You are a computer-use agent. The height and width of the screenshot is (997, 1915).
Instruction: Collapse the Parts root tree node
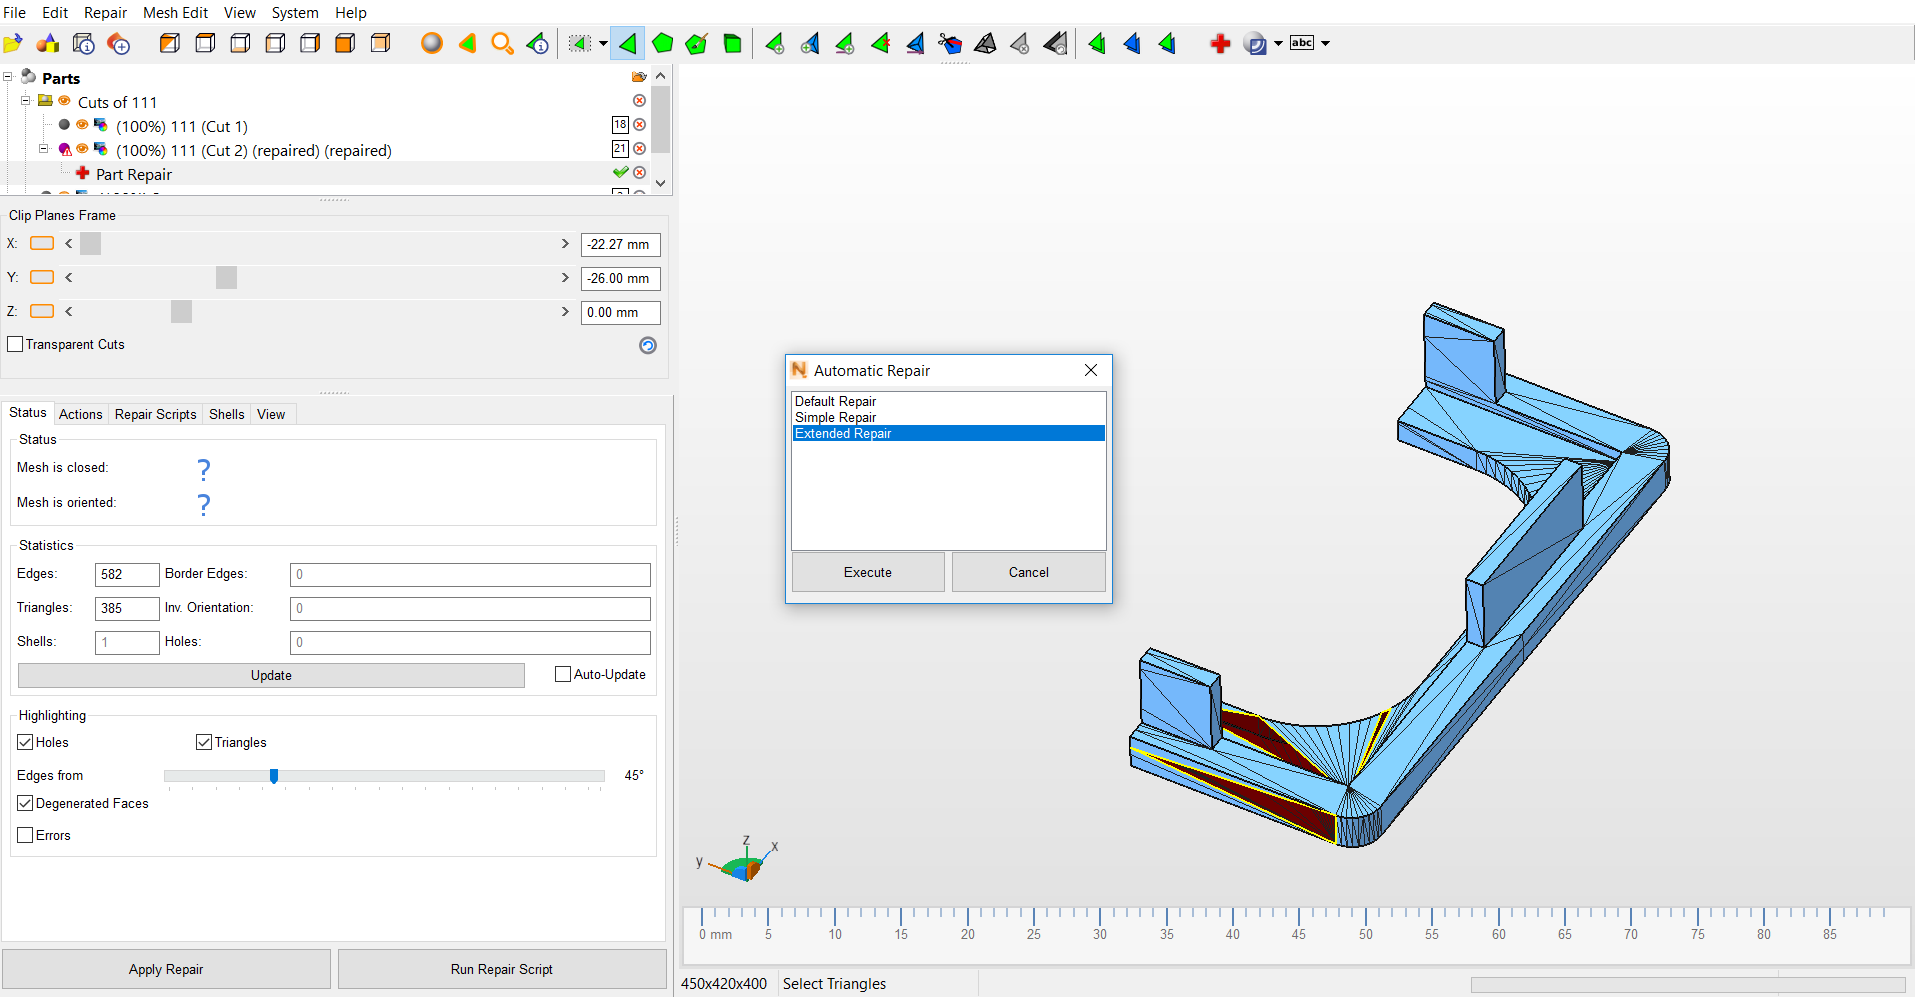click(8, 77)
